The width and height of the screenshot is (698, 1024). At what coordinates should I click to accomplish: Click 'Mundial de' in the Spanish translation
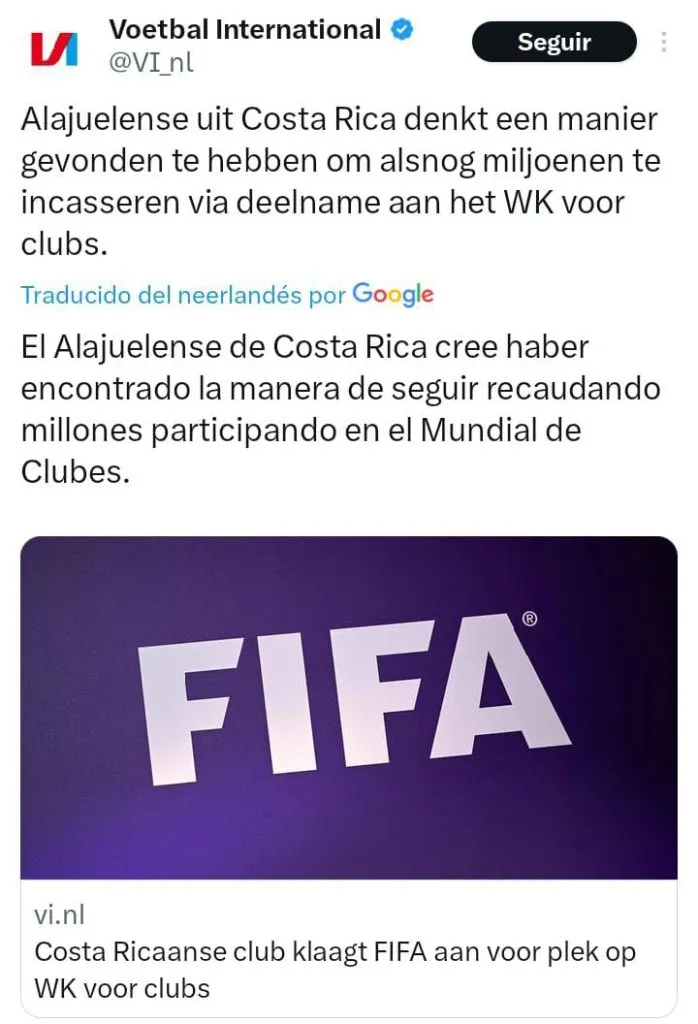(500, 430)
